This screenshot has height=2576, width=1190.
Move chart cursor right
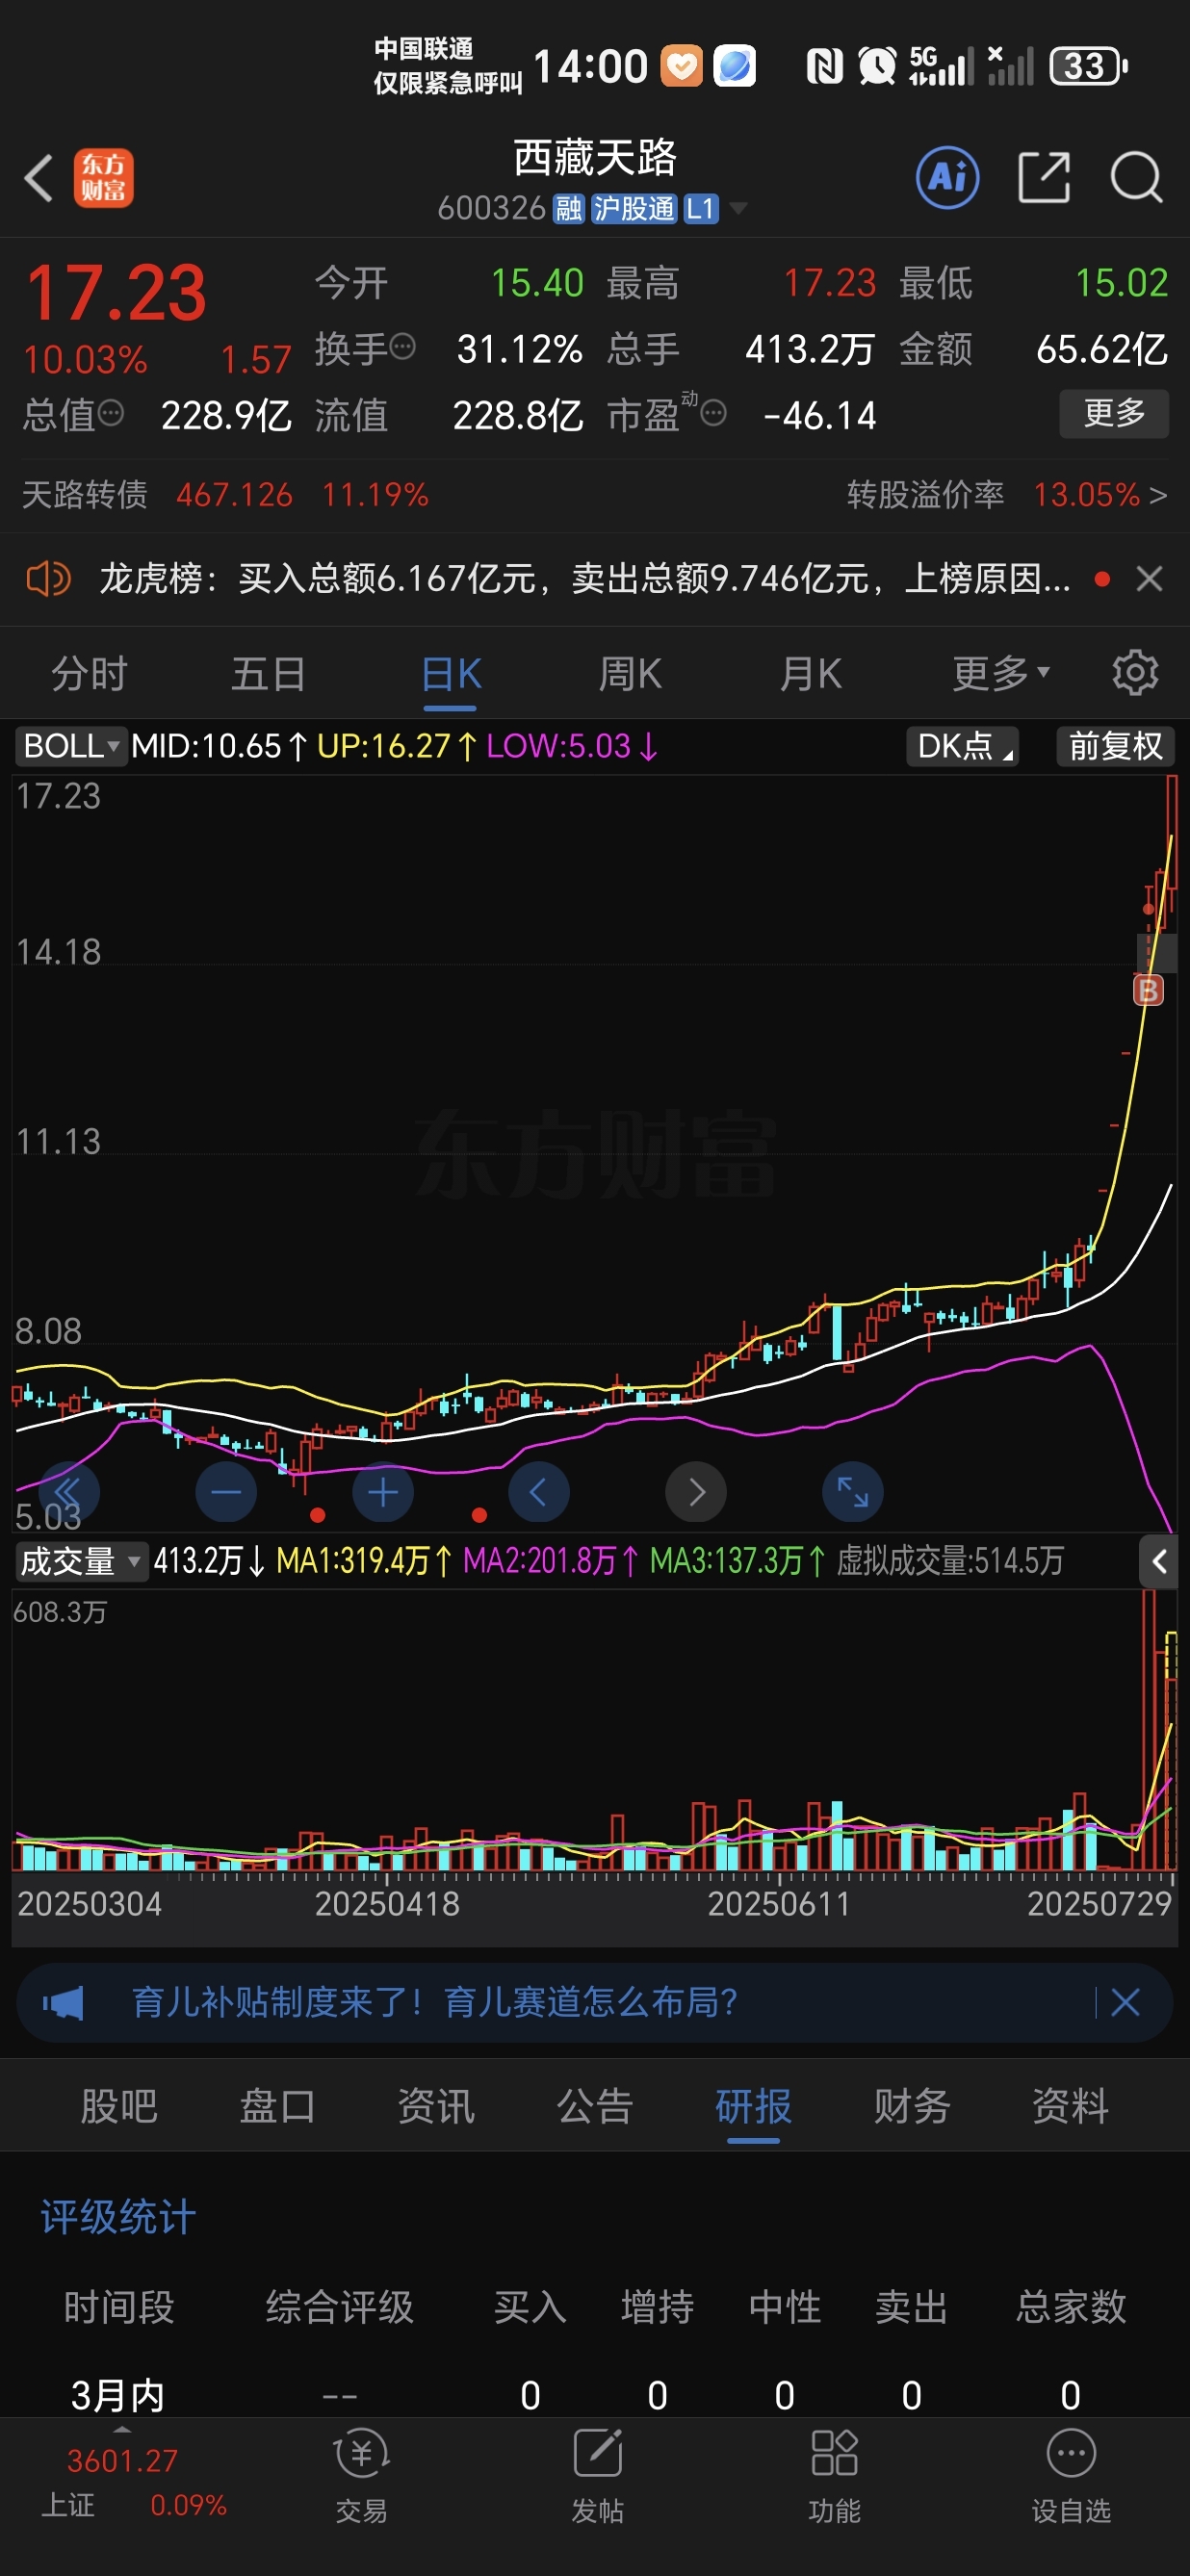point(696,1492)
